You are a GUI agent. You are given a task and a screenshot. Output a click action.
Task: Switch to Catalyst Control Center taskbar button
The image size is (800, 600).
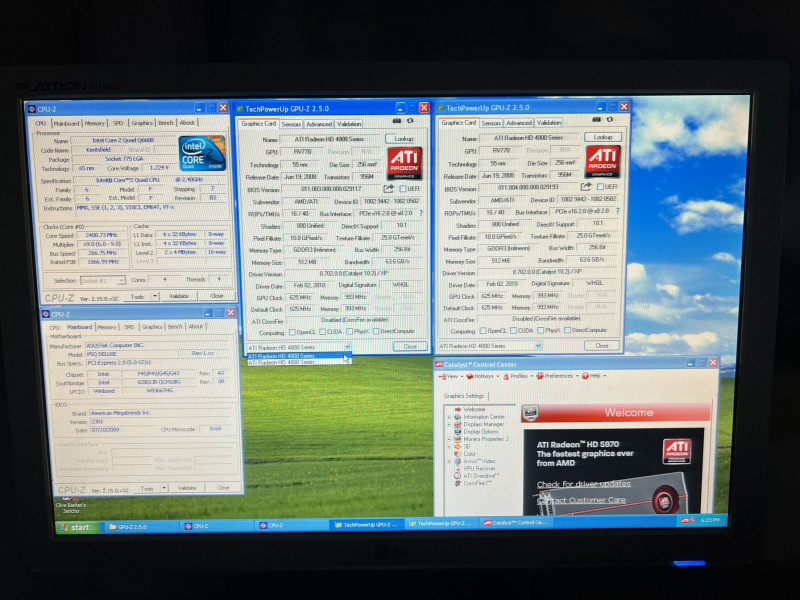[517, 522]
